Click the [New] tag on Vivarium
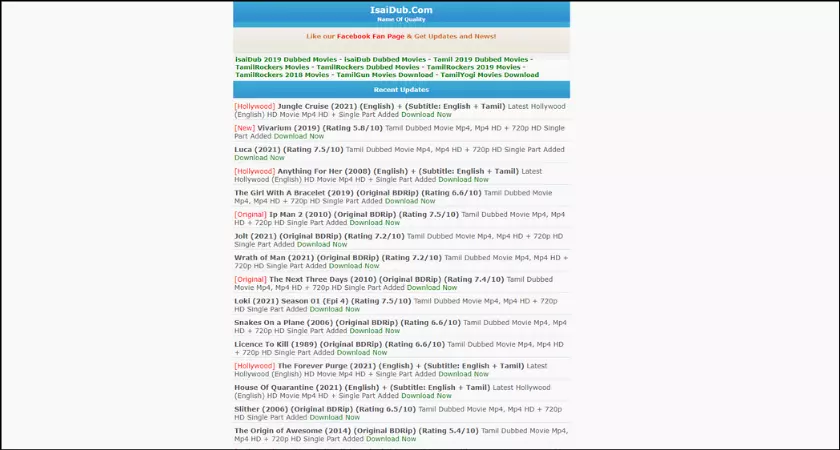 pyautogui.click(x=244, y=129)
